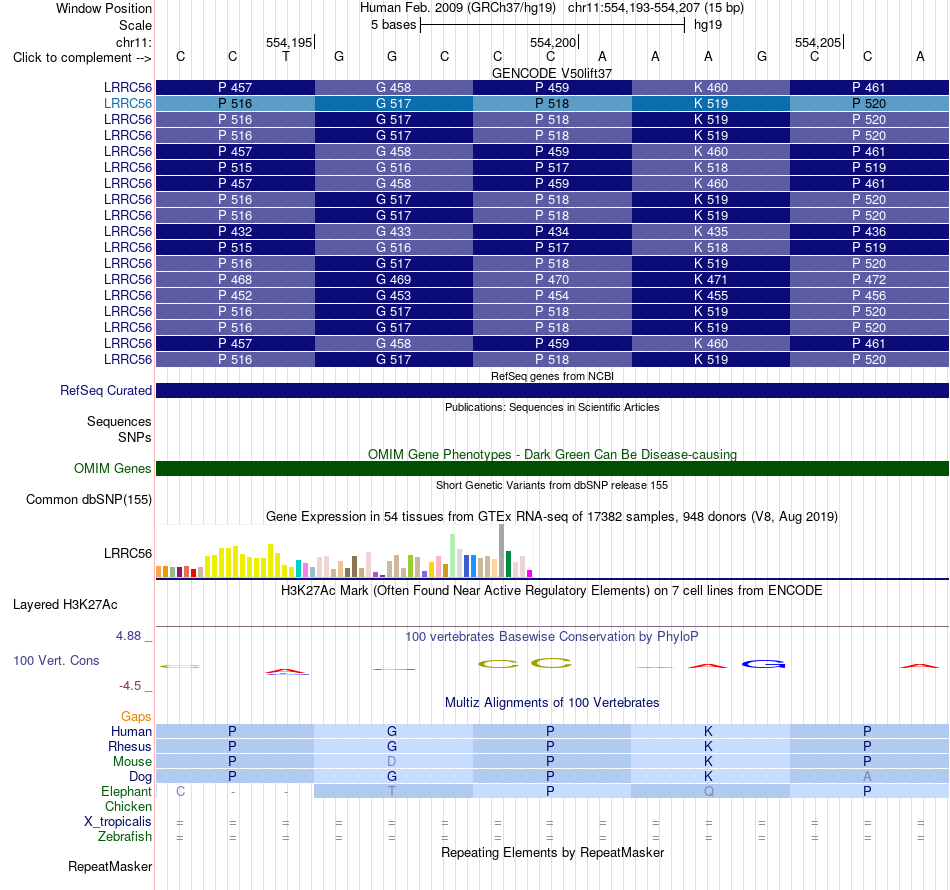Viewport: 950px width, 890px height.
Task: Click the 554,195 position marker
Action: click(x=290, y=42)
